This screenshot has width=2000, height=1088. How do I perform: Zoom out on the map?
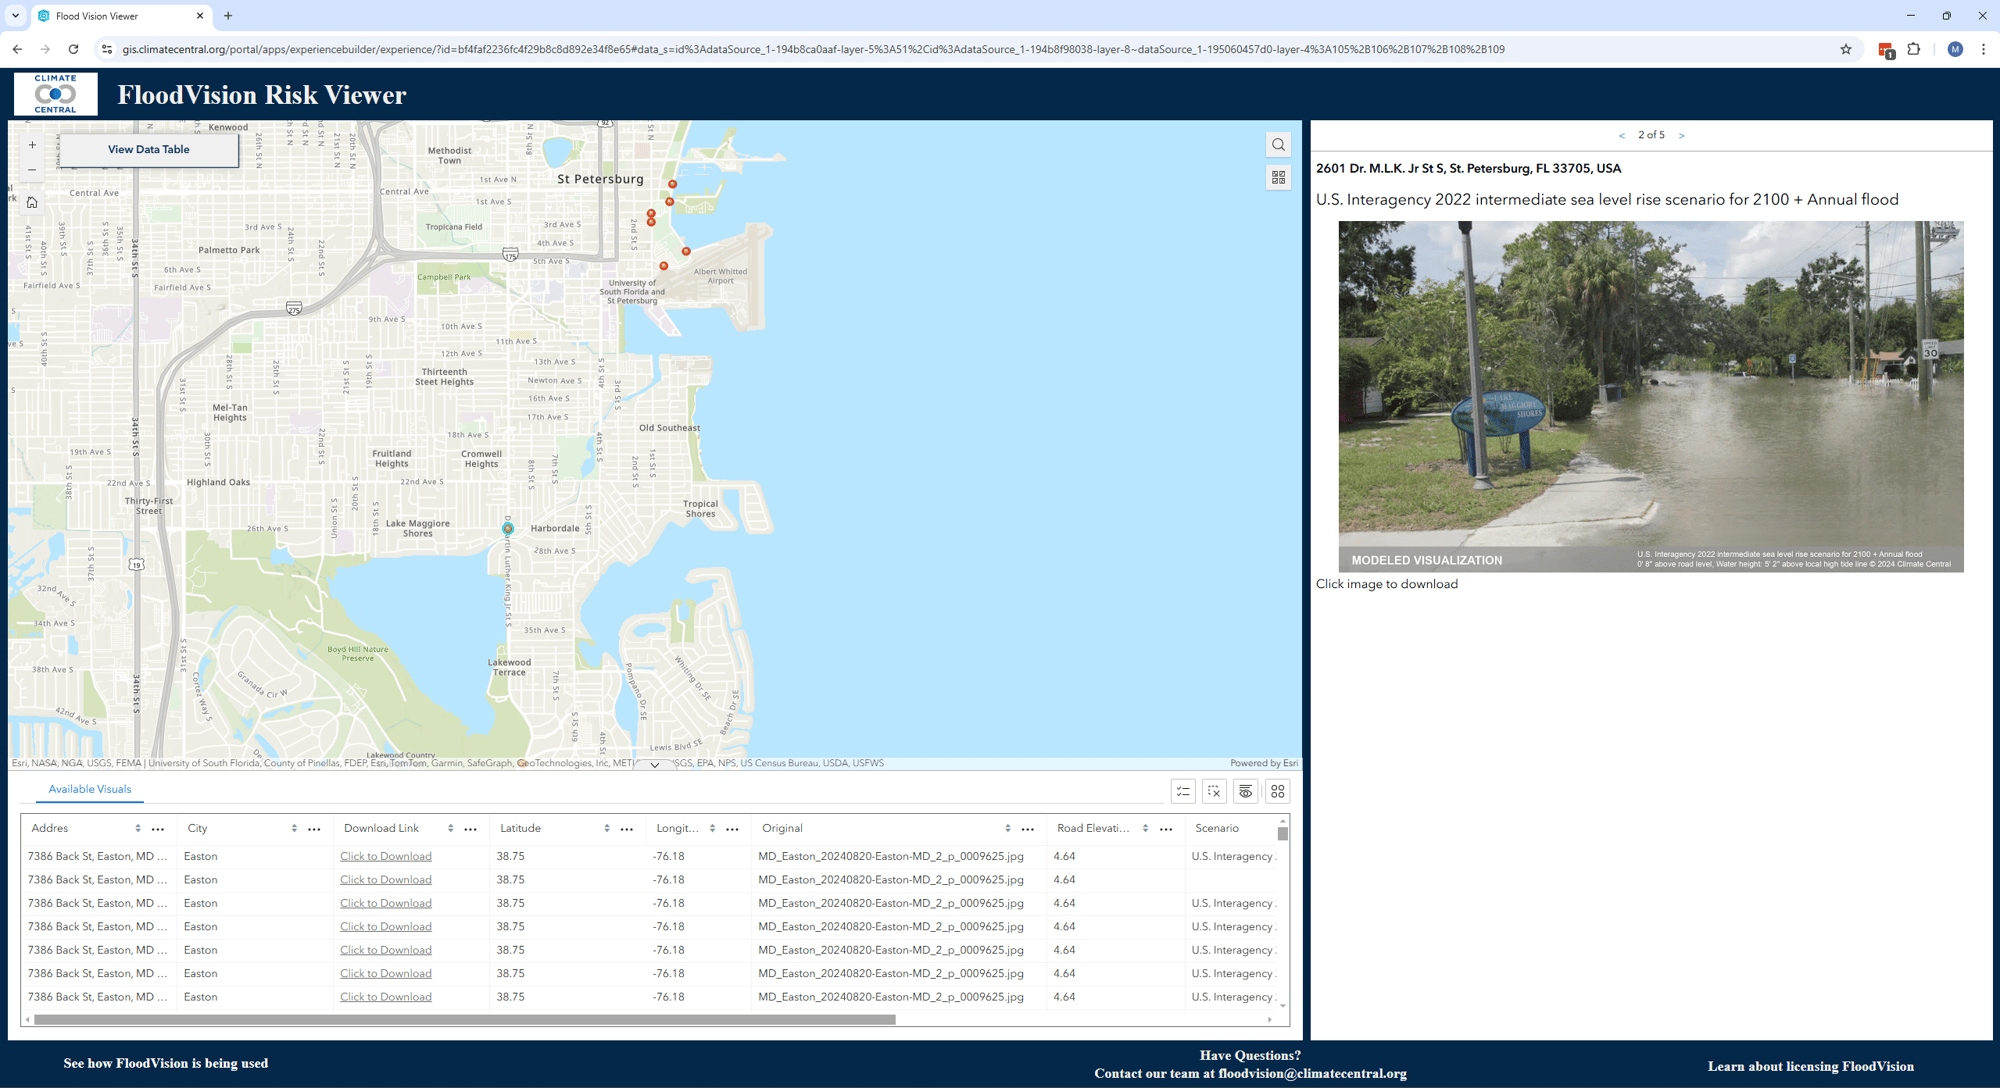[32, 170]
